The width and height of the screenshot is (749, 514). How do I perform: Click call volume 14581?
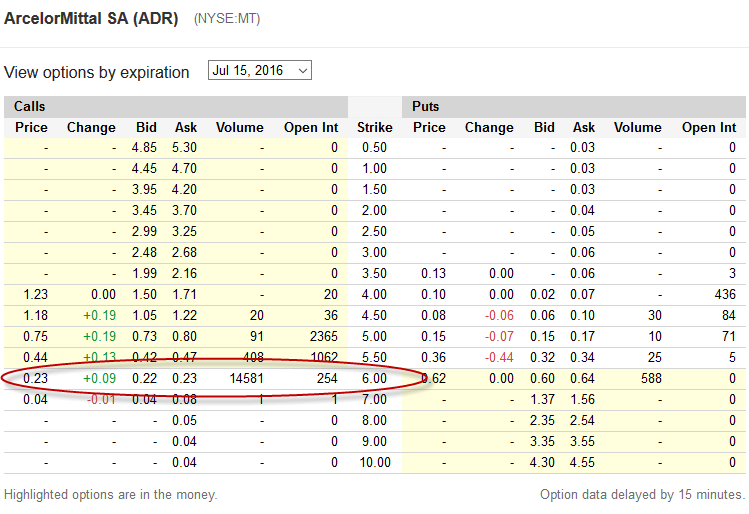[x=246, y=379]
